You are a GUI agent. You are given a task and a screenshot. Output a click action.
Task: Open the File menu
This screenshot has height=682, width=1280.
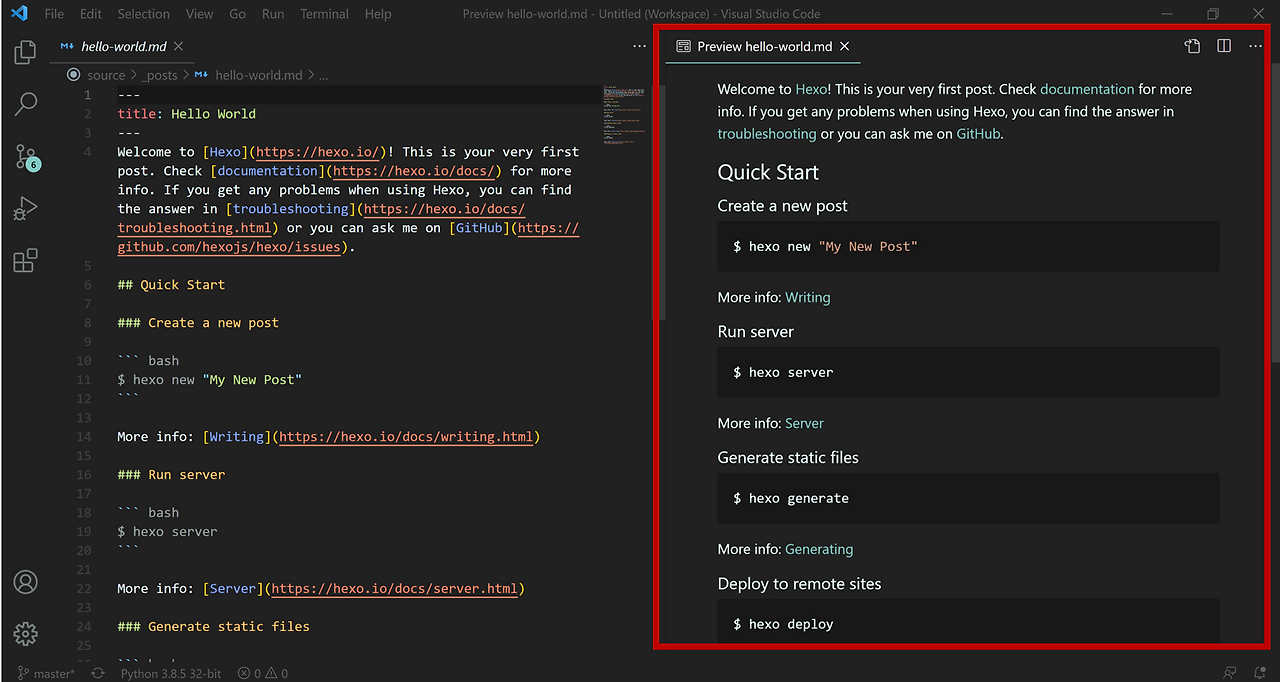click(x=54, y=14)
